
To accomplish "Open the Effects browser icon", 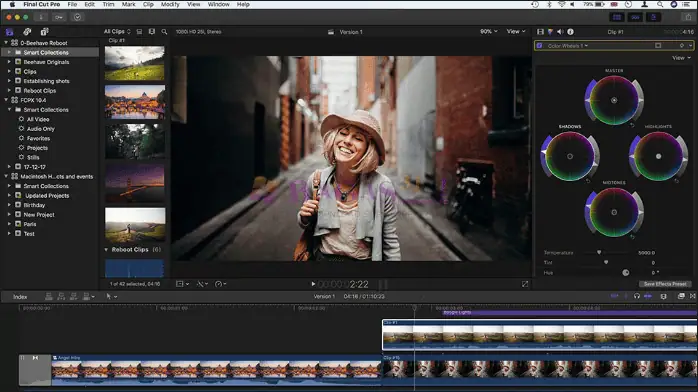I will tap(681, 296).
